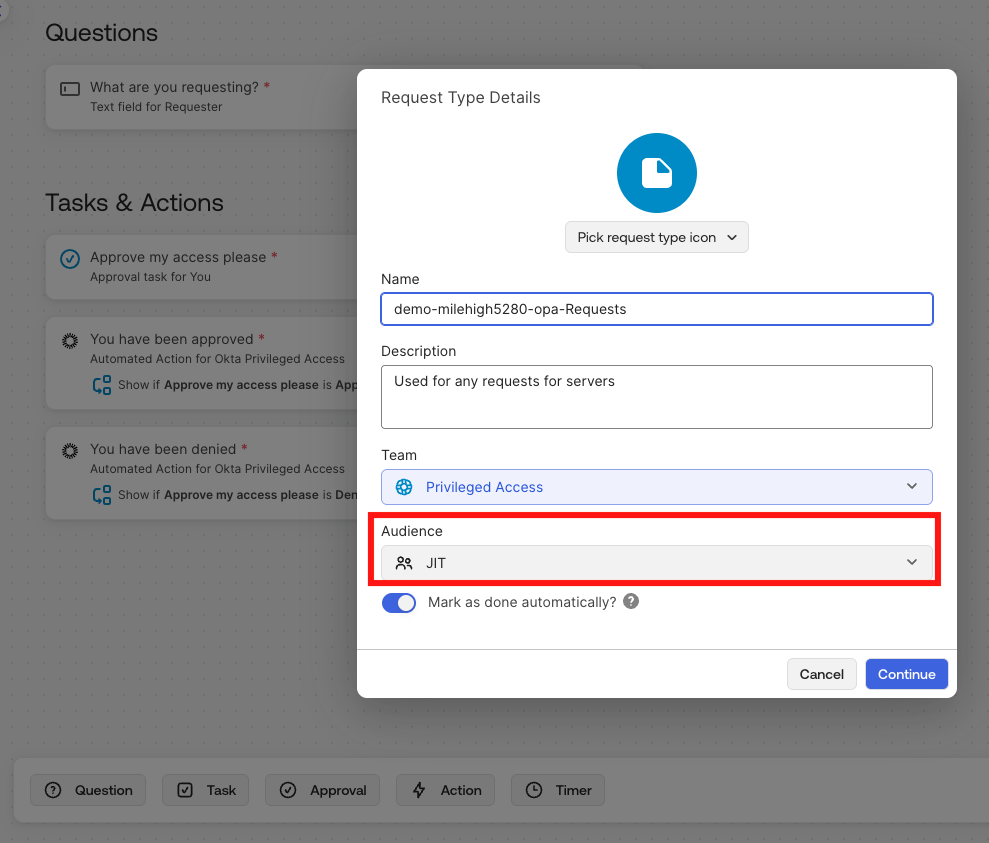This screenshot has width=989, height=843.
Task: Toggle Mark as done automatically switch
Action: [399, 603]
